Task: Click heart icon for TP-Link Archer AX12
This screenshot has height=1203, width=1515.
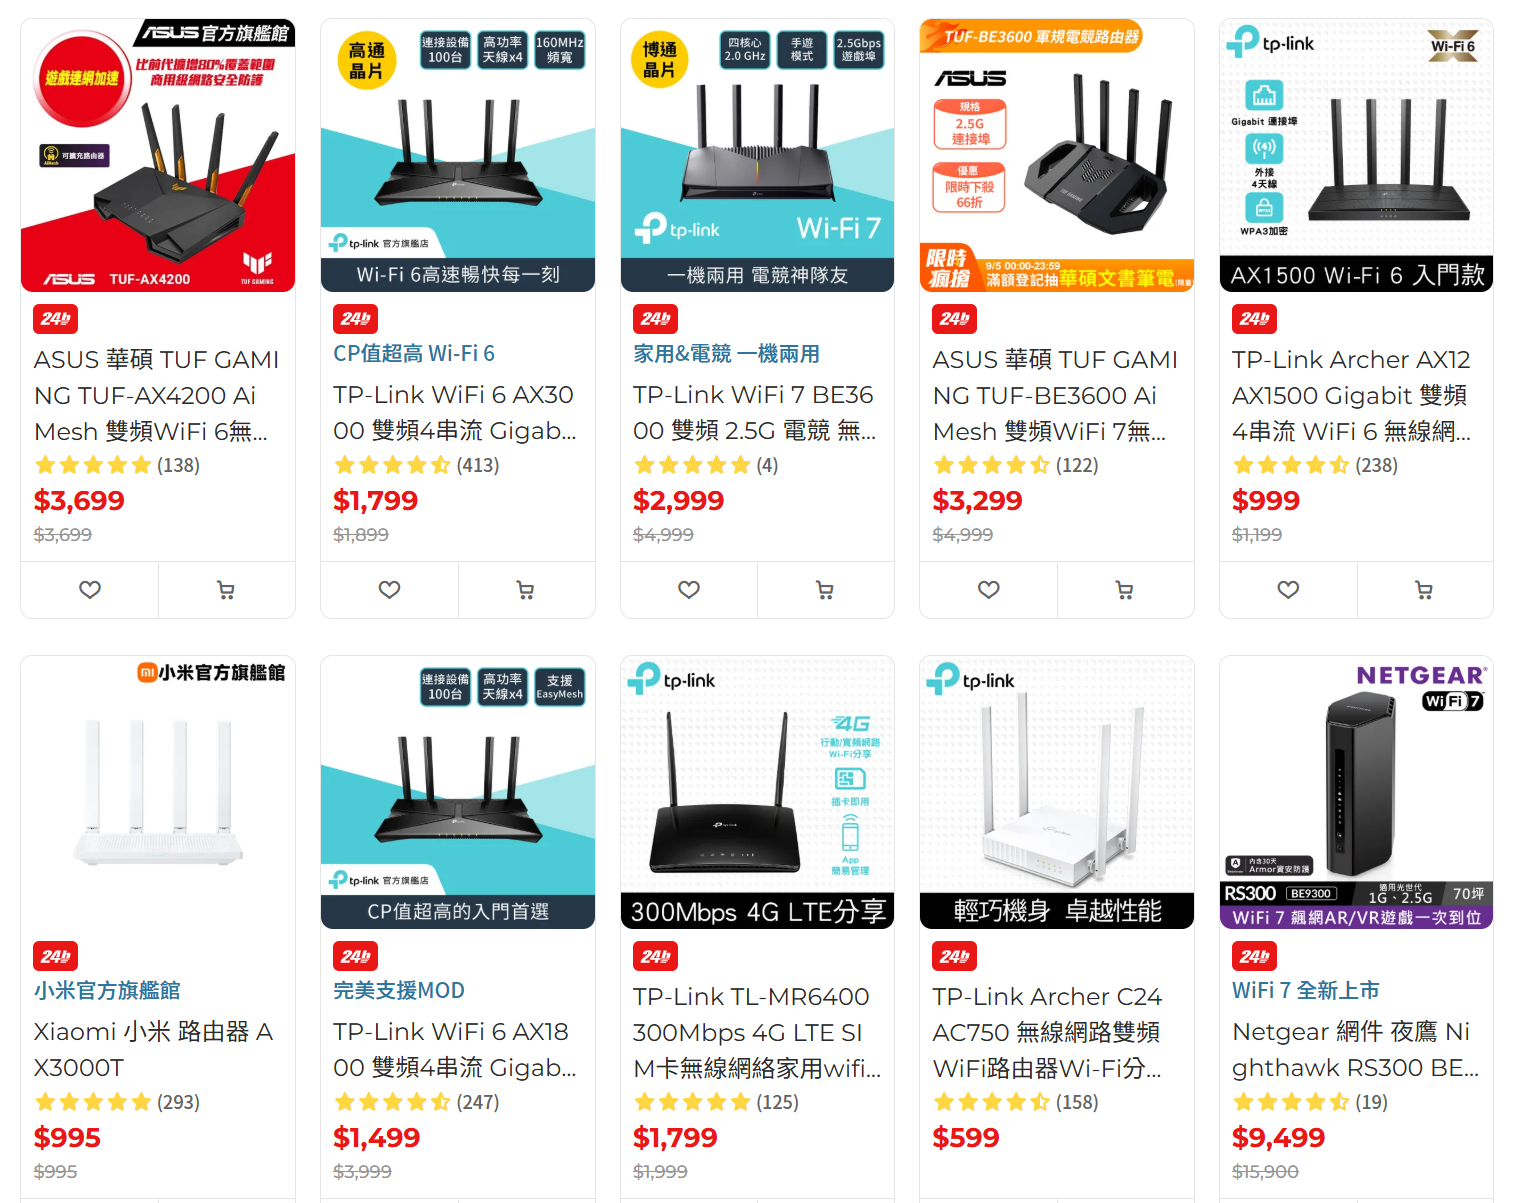Action: 1288,590
